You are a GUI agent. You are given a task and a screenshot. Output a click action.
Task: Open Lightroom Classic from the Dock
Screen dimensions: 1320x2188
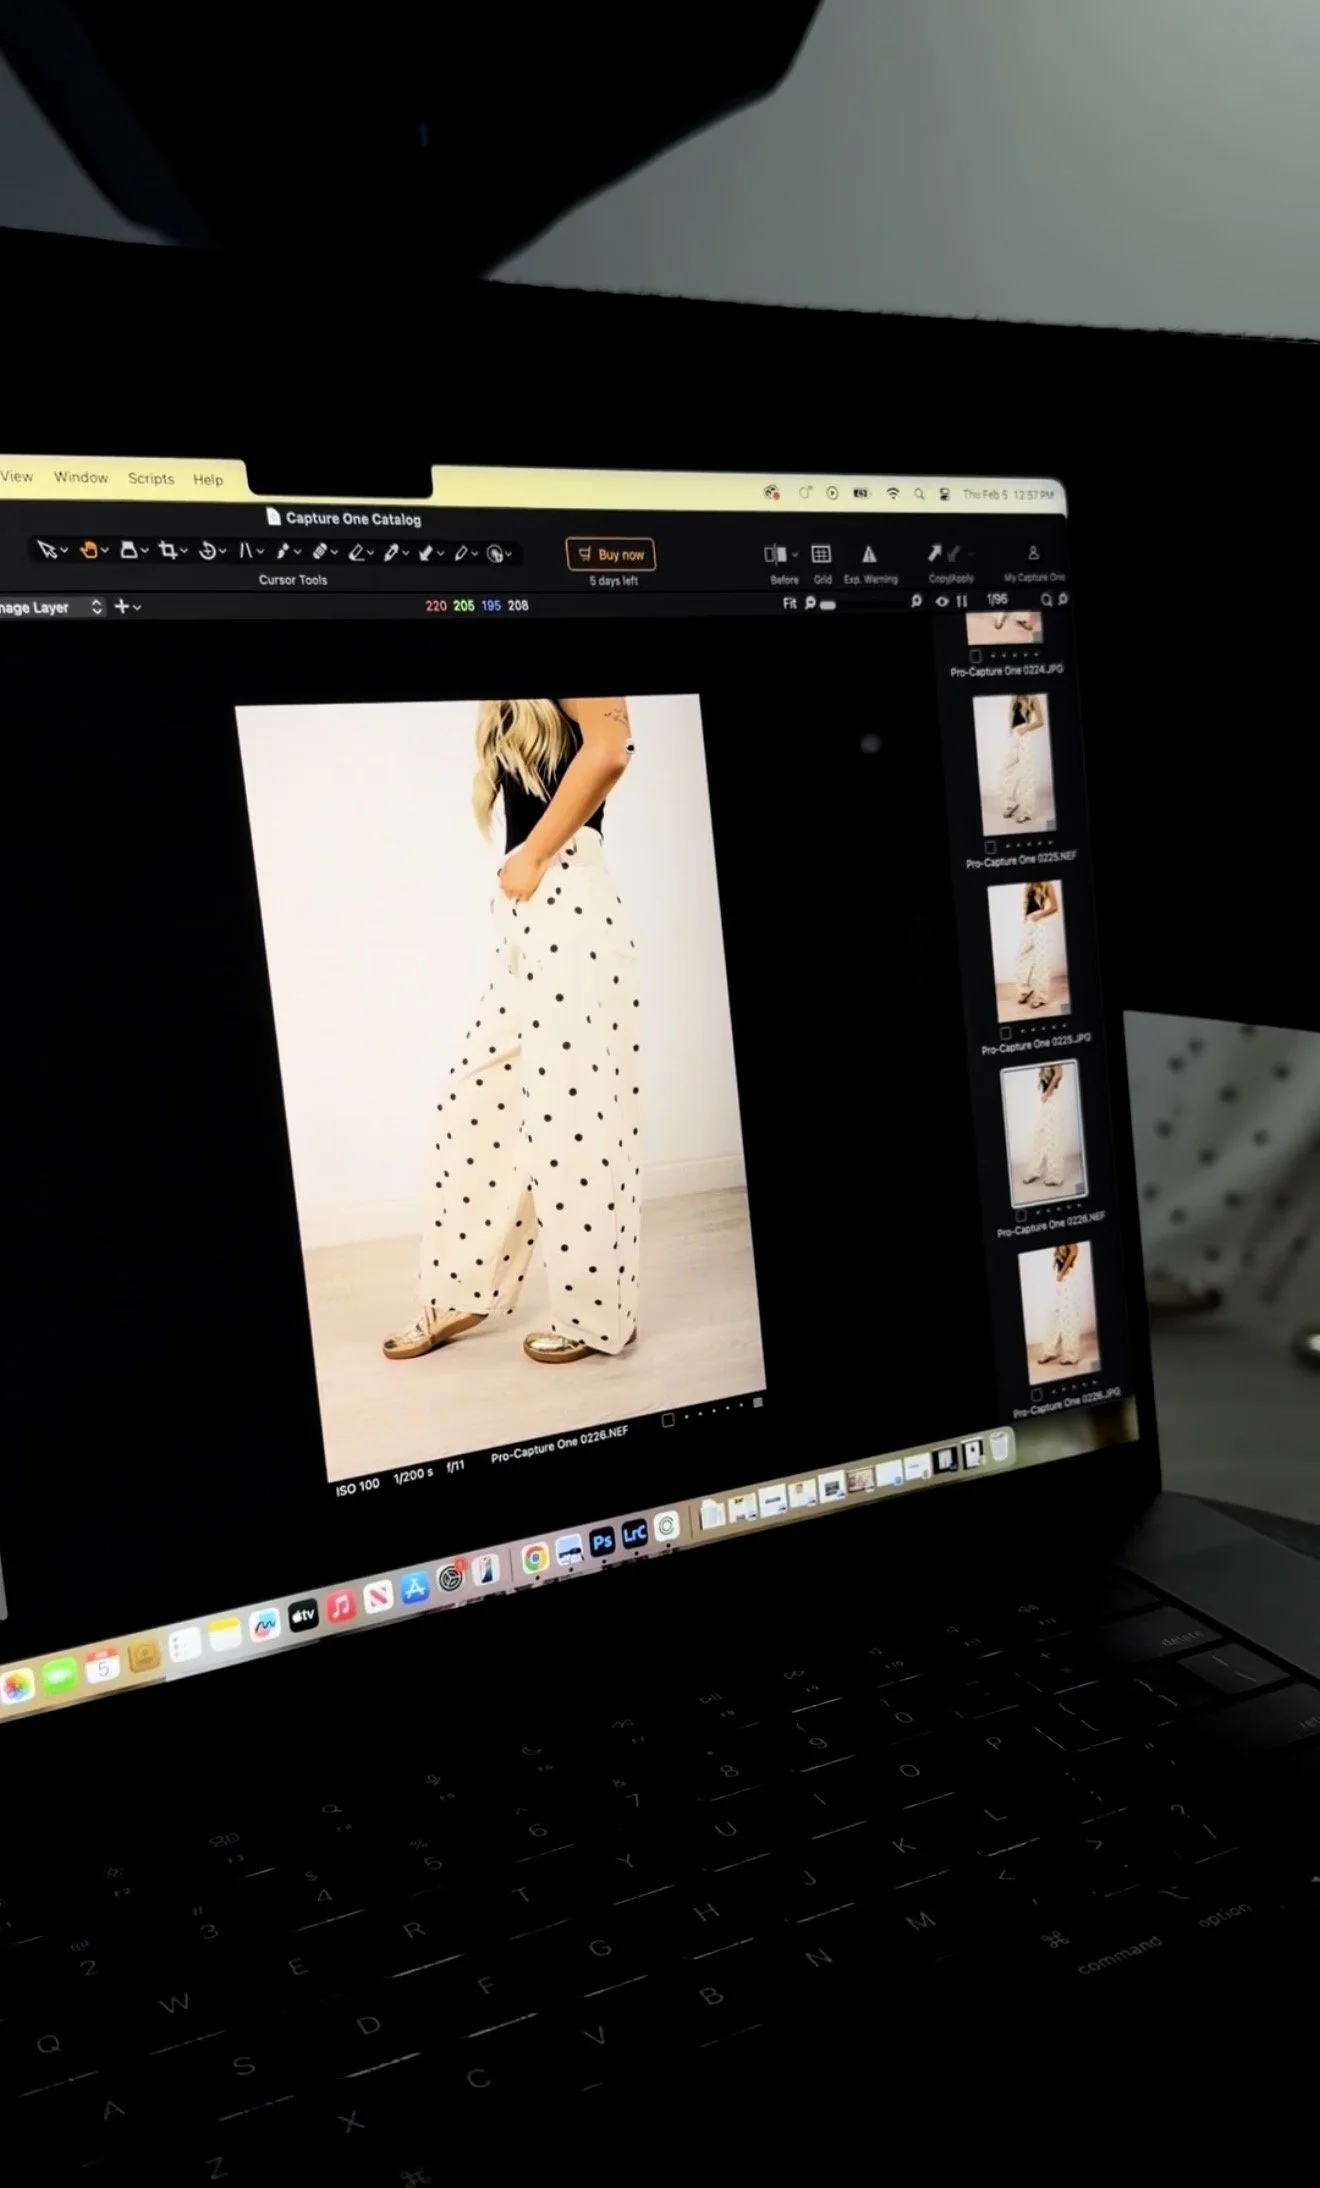tap(634, 1535)
